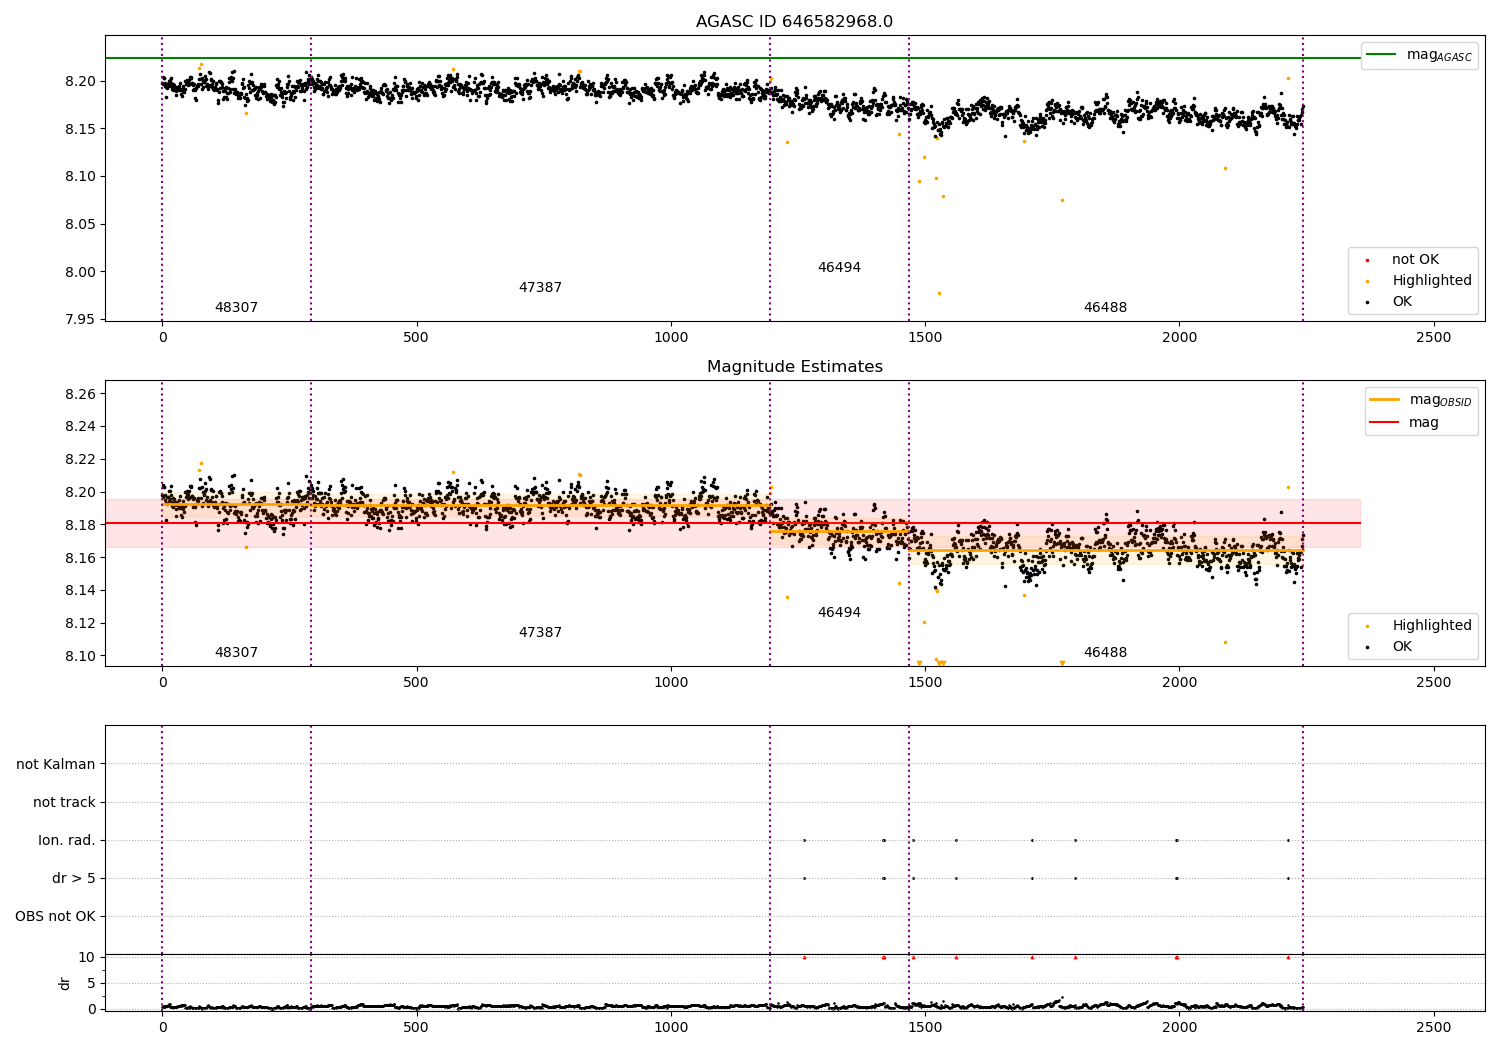Viewport: 1500px width, 1050px height.
Task: Click y-axis tick 8.20 in top plot
Action: pos(81,81)
